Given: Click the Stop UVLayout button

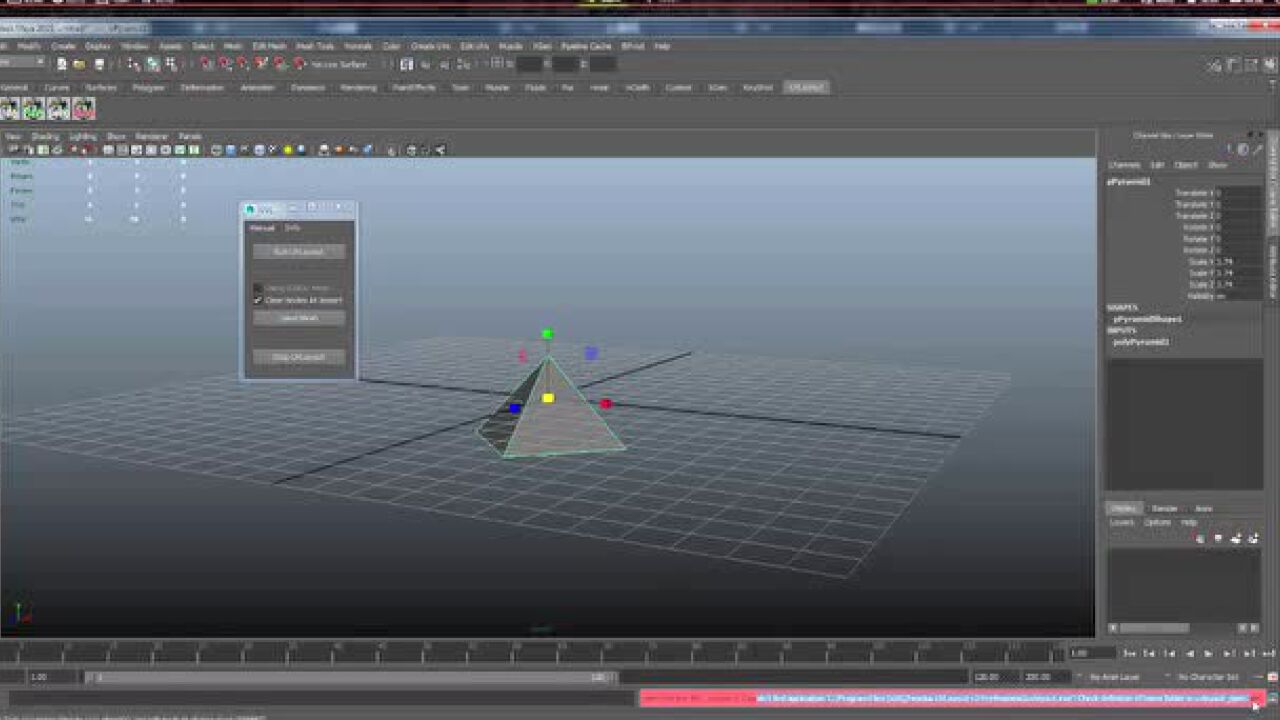Looking at the screenshot, I should tap(298, 357).
